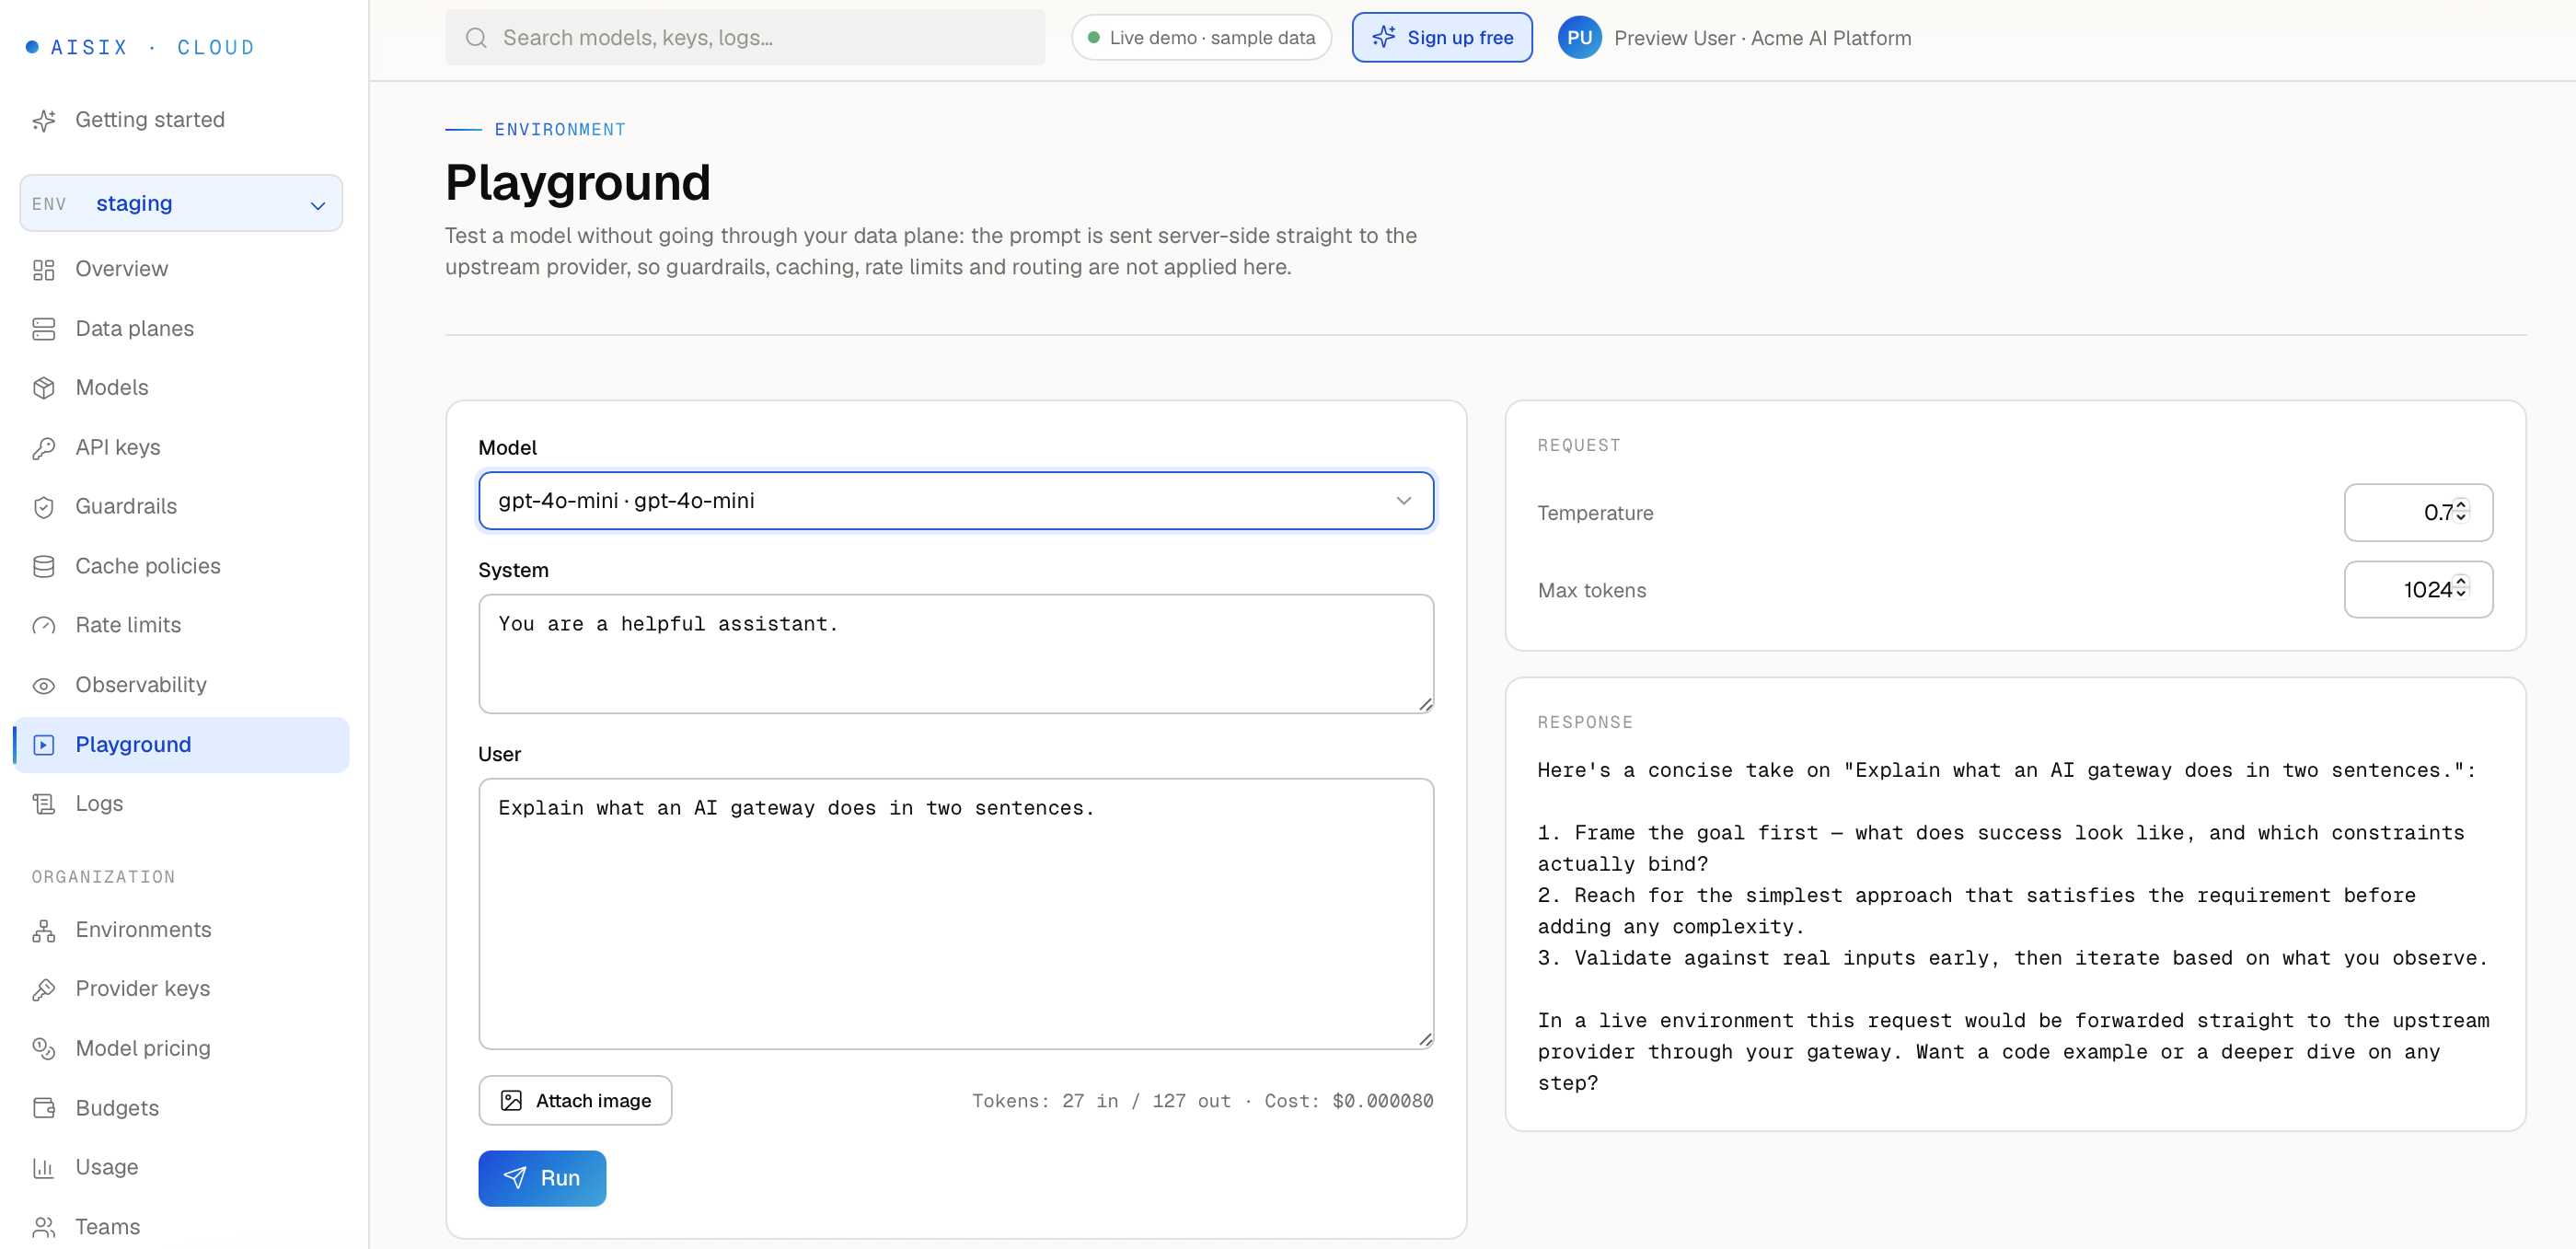Click into the System prompt textarea

click(x=955, y=654)
